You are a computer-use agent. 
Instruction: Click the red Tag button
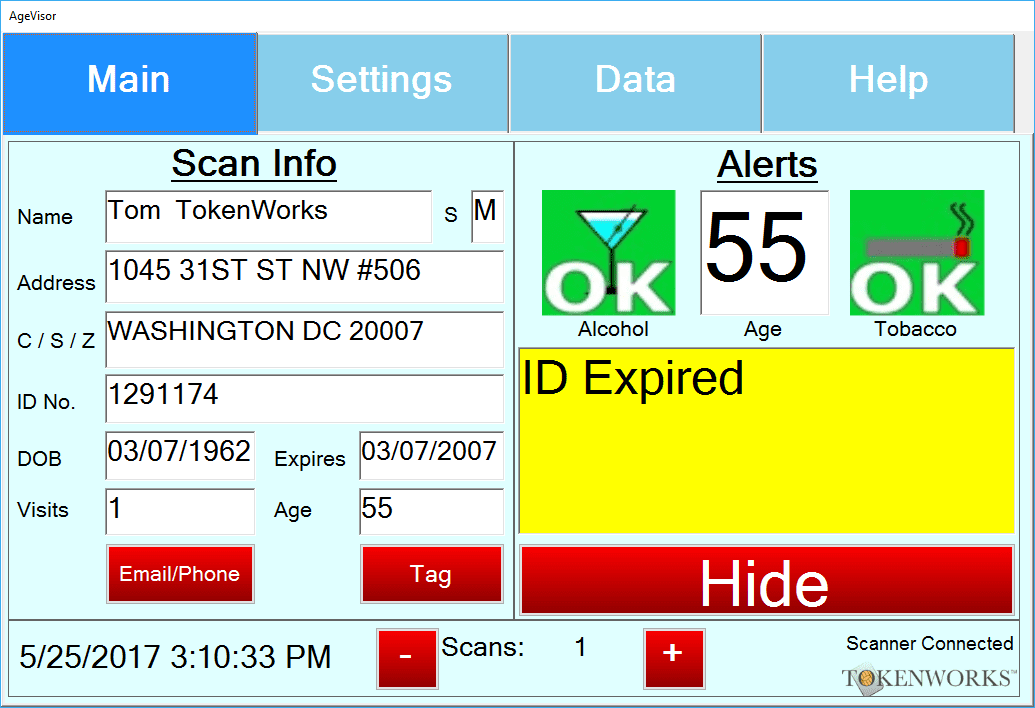point(432,574)
